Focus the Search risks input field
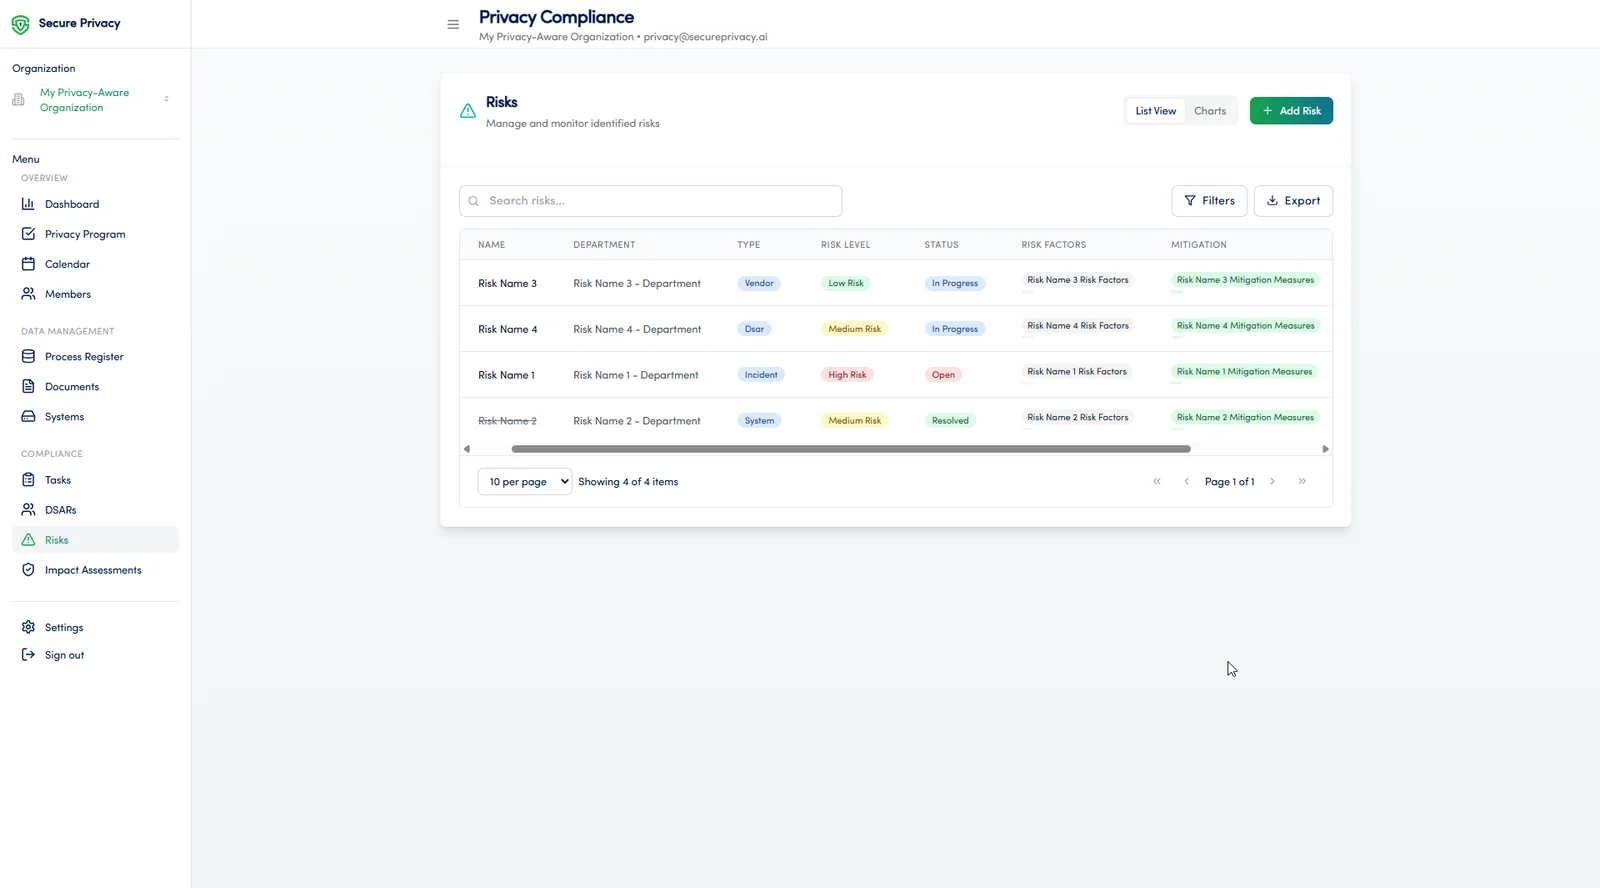 coord(650,201)
